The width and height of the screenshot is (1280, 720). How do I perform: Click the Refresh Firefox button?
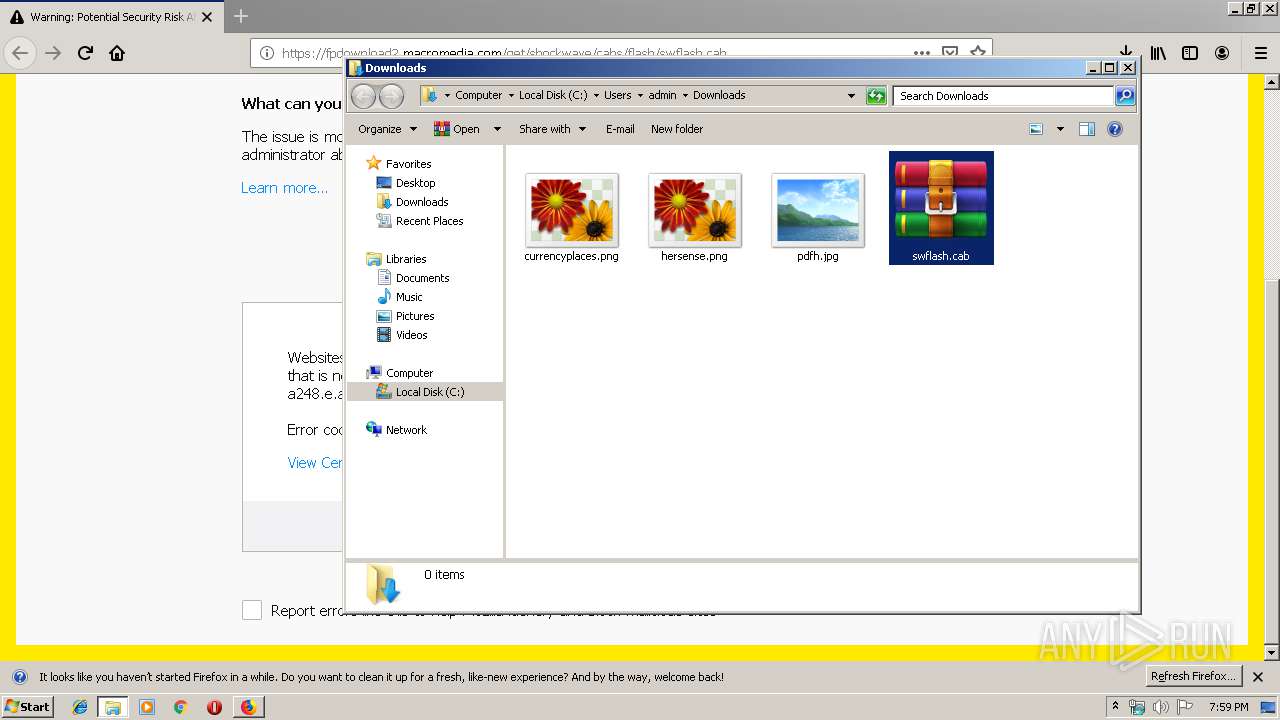tap(1194, 676)
